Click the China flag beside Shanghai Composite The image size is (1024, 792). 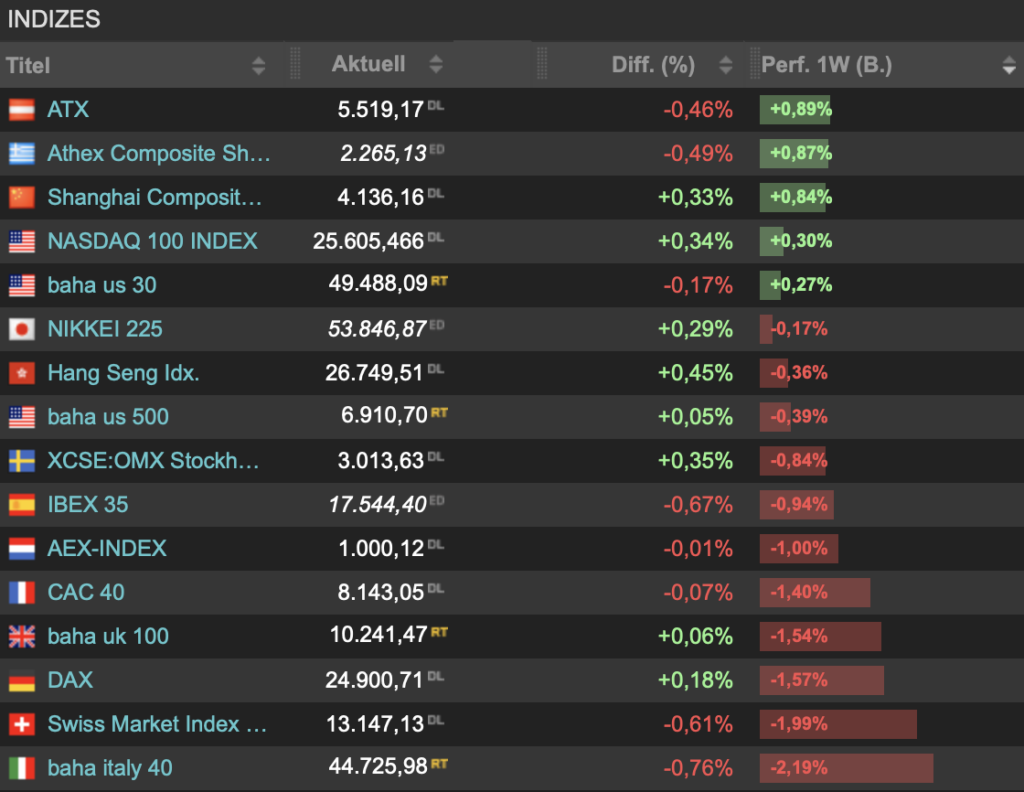[21, 198]
